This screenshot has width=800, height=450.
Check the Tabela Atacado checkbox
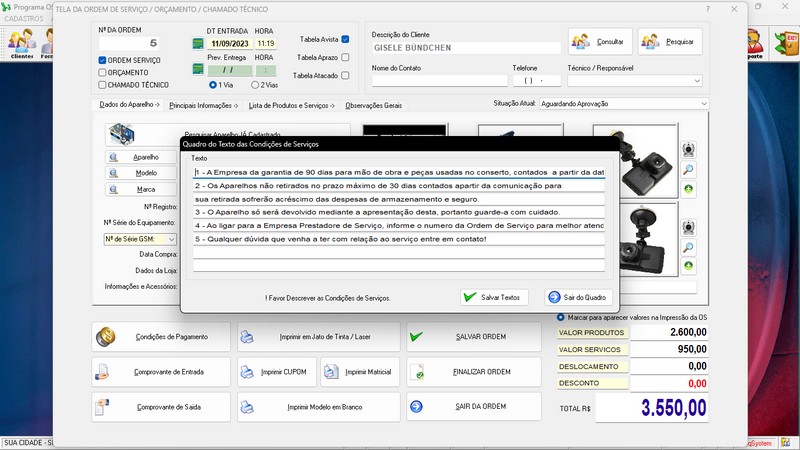point(345,75)
